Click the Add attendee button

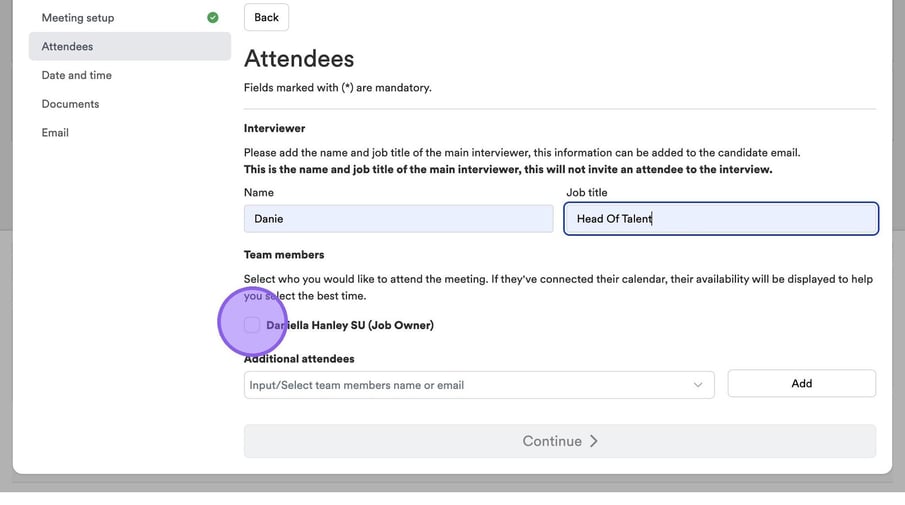click(x=801, y=384)
